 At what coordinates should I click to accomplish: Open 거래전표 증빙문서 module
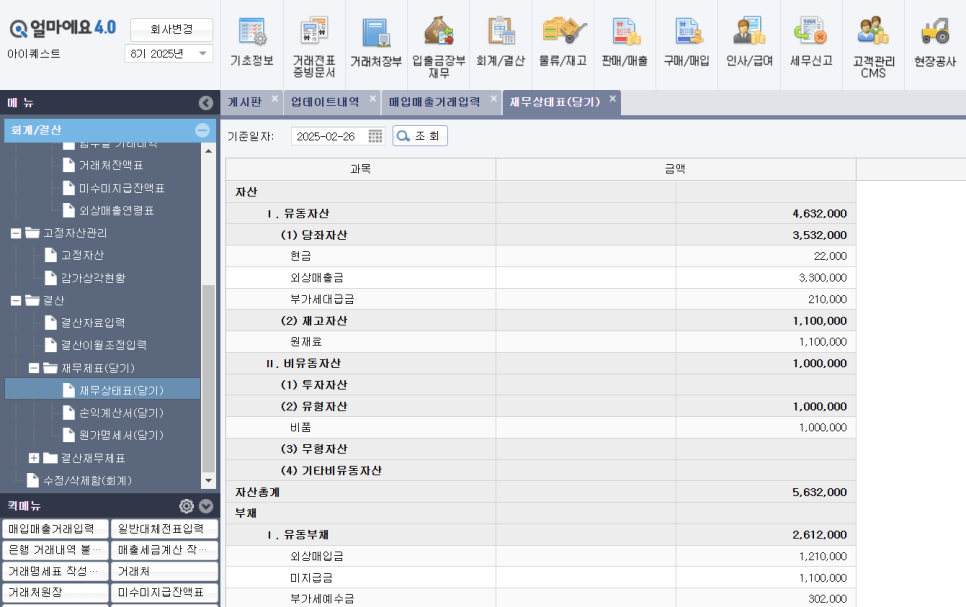tap(314, 46)
